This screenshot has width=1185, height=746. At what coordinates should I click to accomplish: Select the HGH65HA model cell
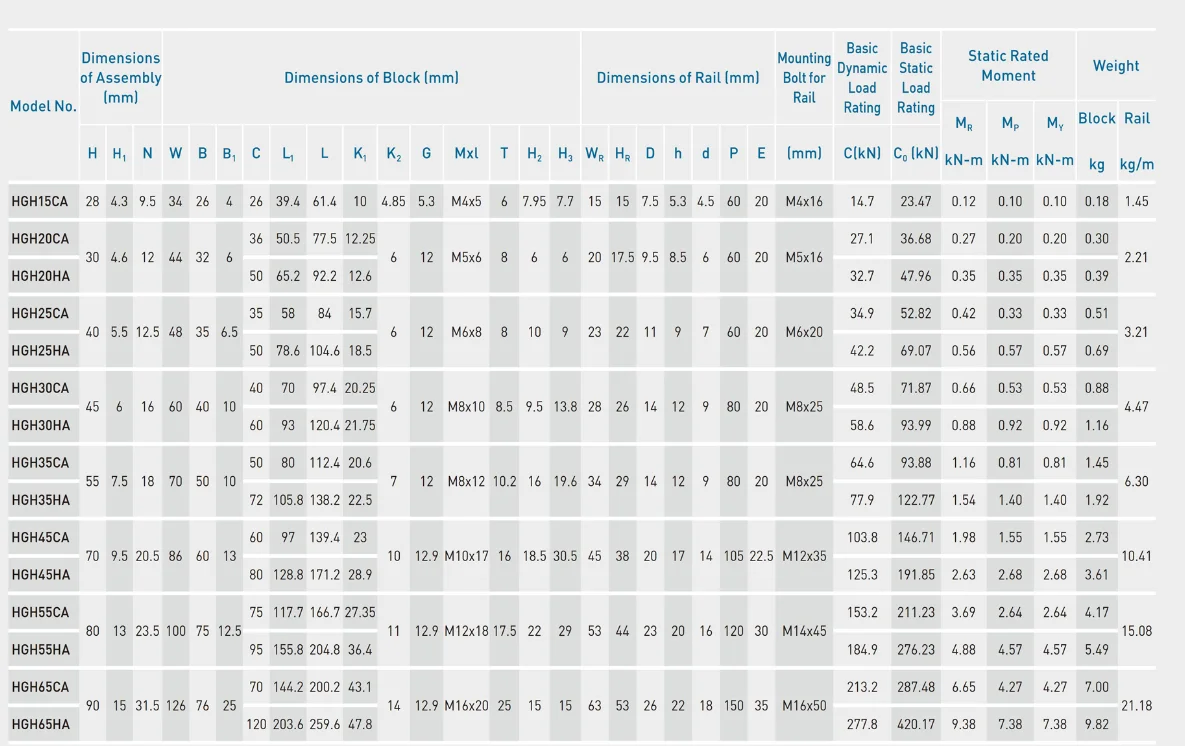40,724
